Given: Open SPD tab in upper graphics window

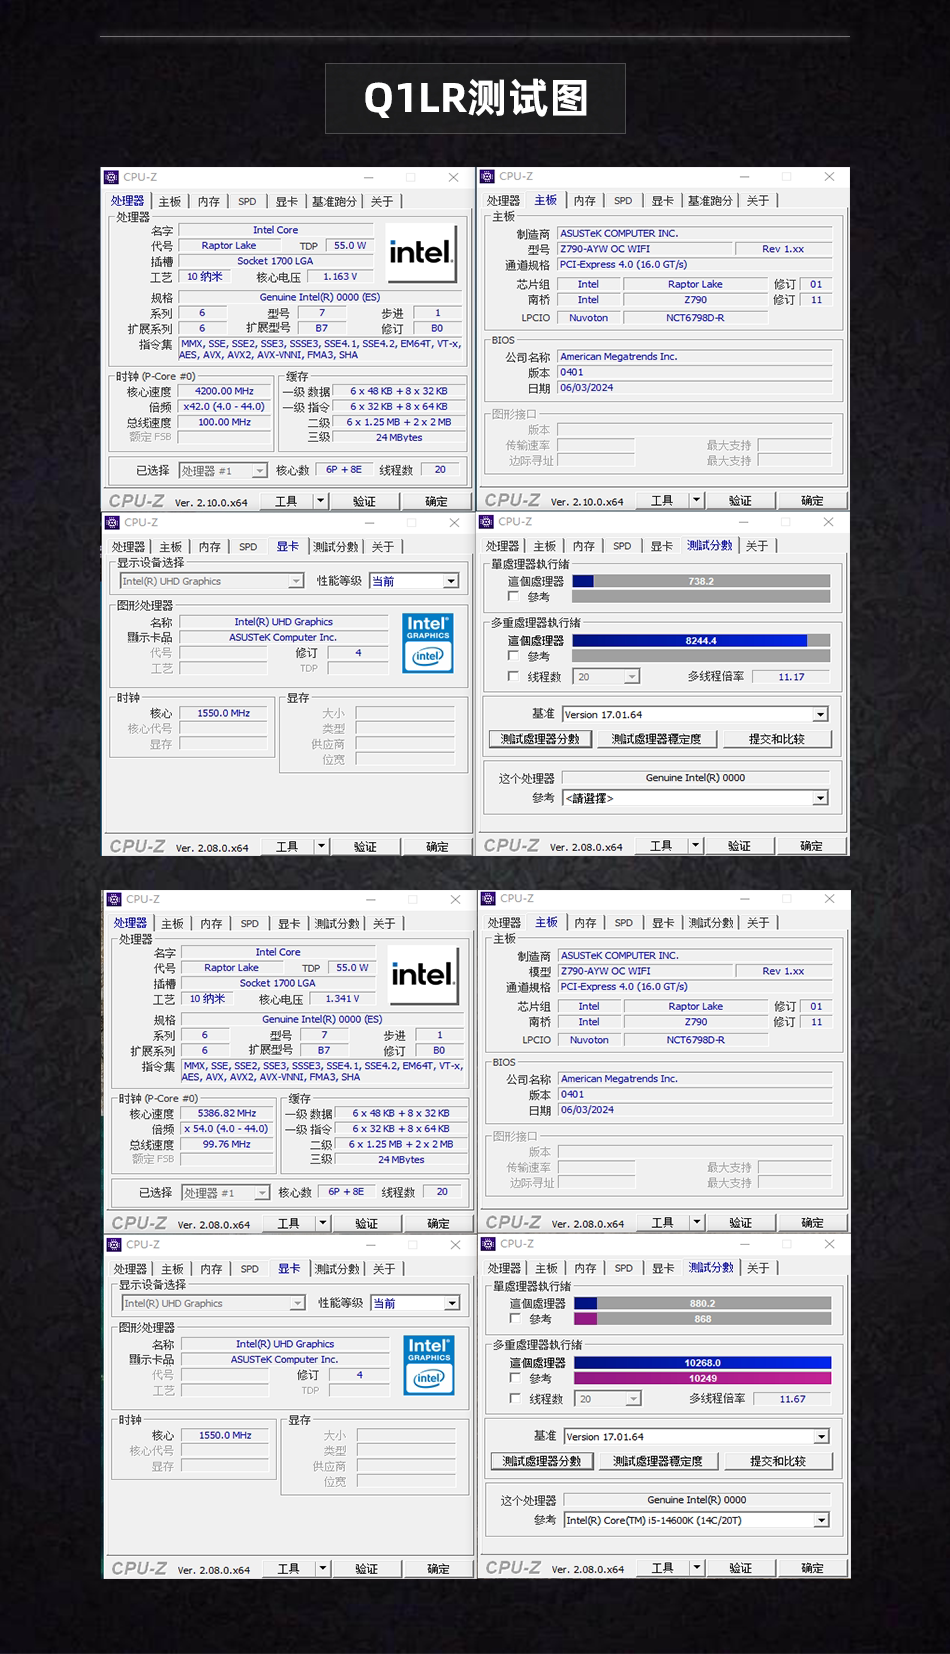Looking at the screenshot, I should click(248, 547).
